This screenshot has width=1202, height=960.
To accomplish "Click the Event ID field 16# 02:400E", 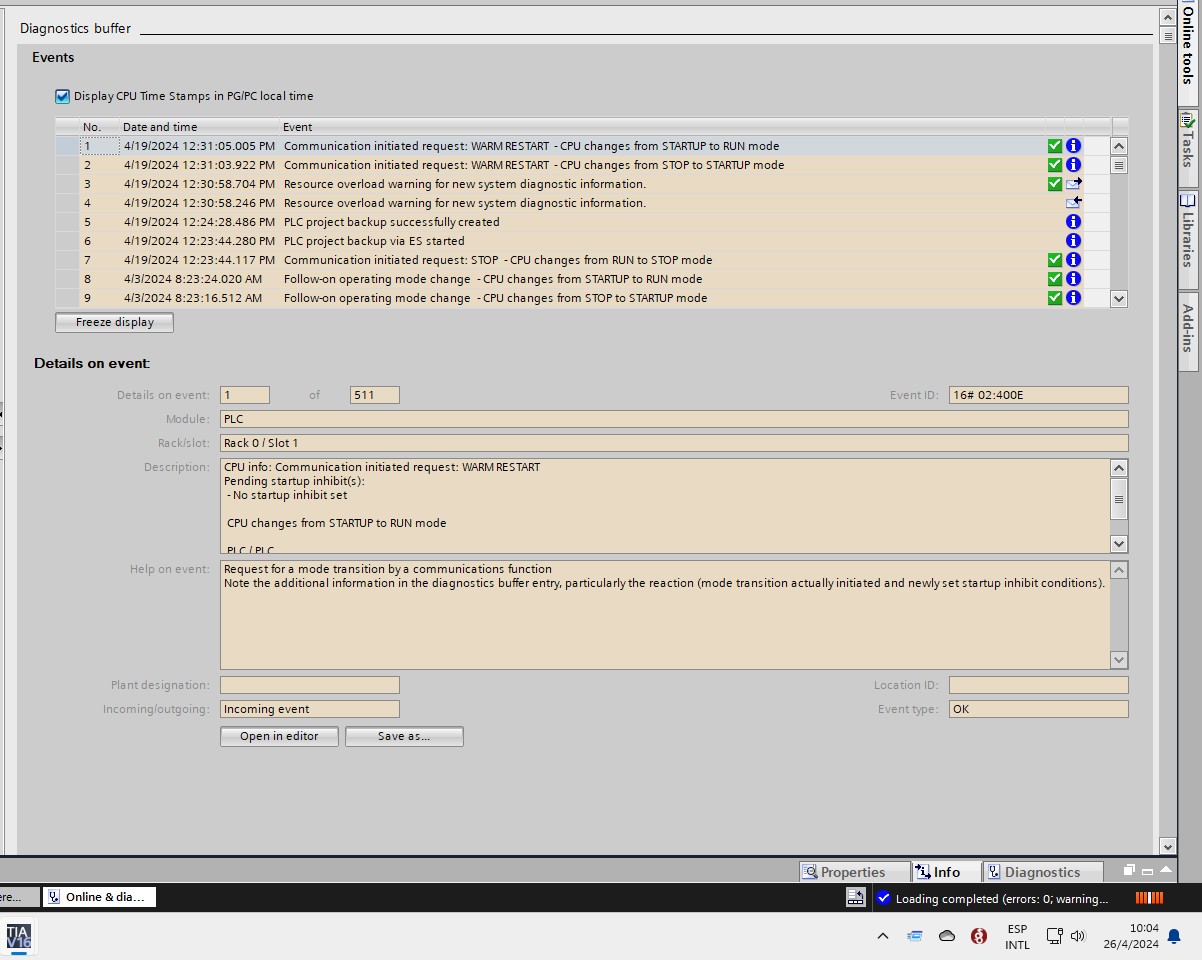I will click(x=1038, y=395).
